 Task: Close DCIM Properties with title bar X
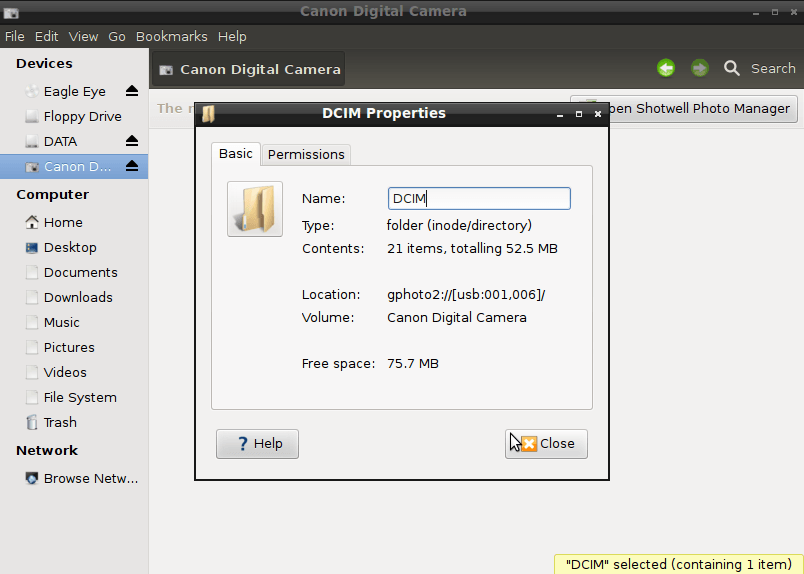click(x=598, y=114)
